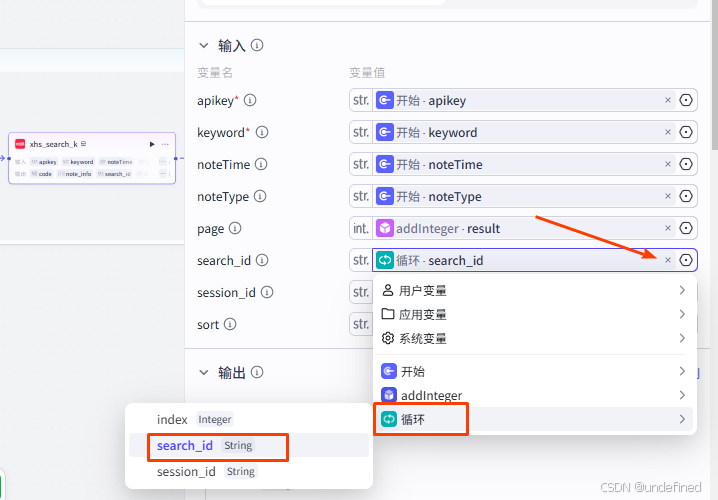Open the str type dropdown for apikey
718x500 pixels.
click(361, 100)
